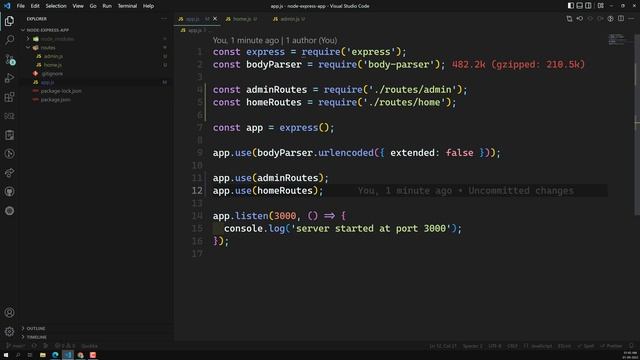Viewport: 640px width, 360px height.
Task: Open the Windows Start button
Action: click(6, 355)
